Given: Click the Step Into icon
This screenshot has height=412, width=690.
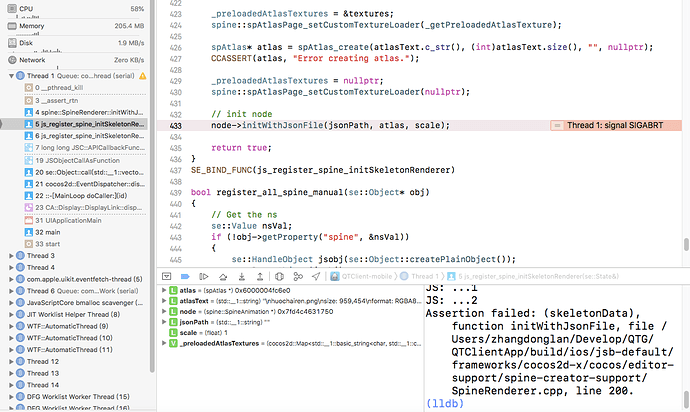Looking at the screenshot, I should 242,276.
